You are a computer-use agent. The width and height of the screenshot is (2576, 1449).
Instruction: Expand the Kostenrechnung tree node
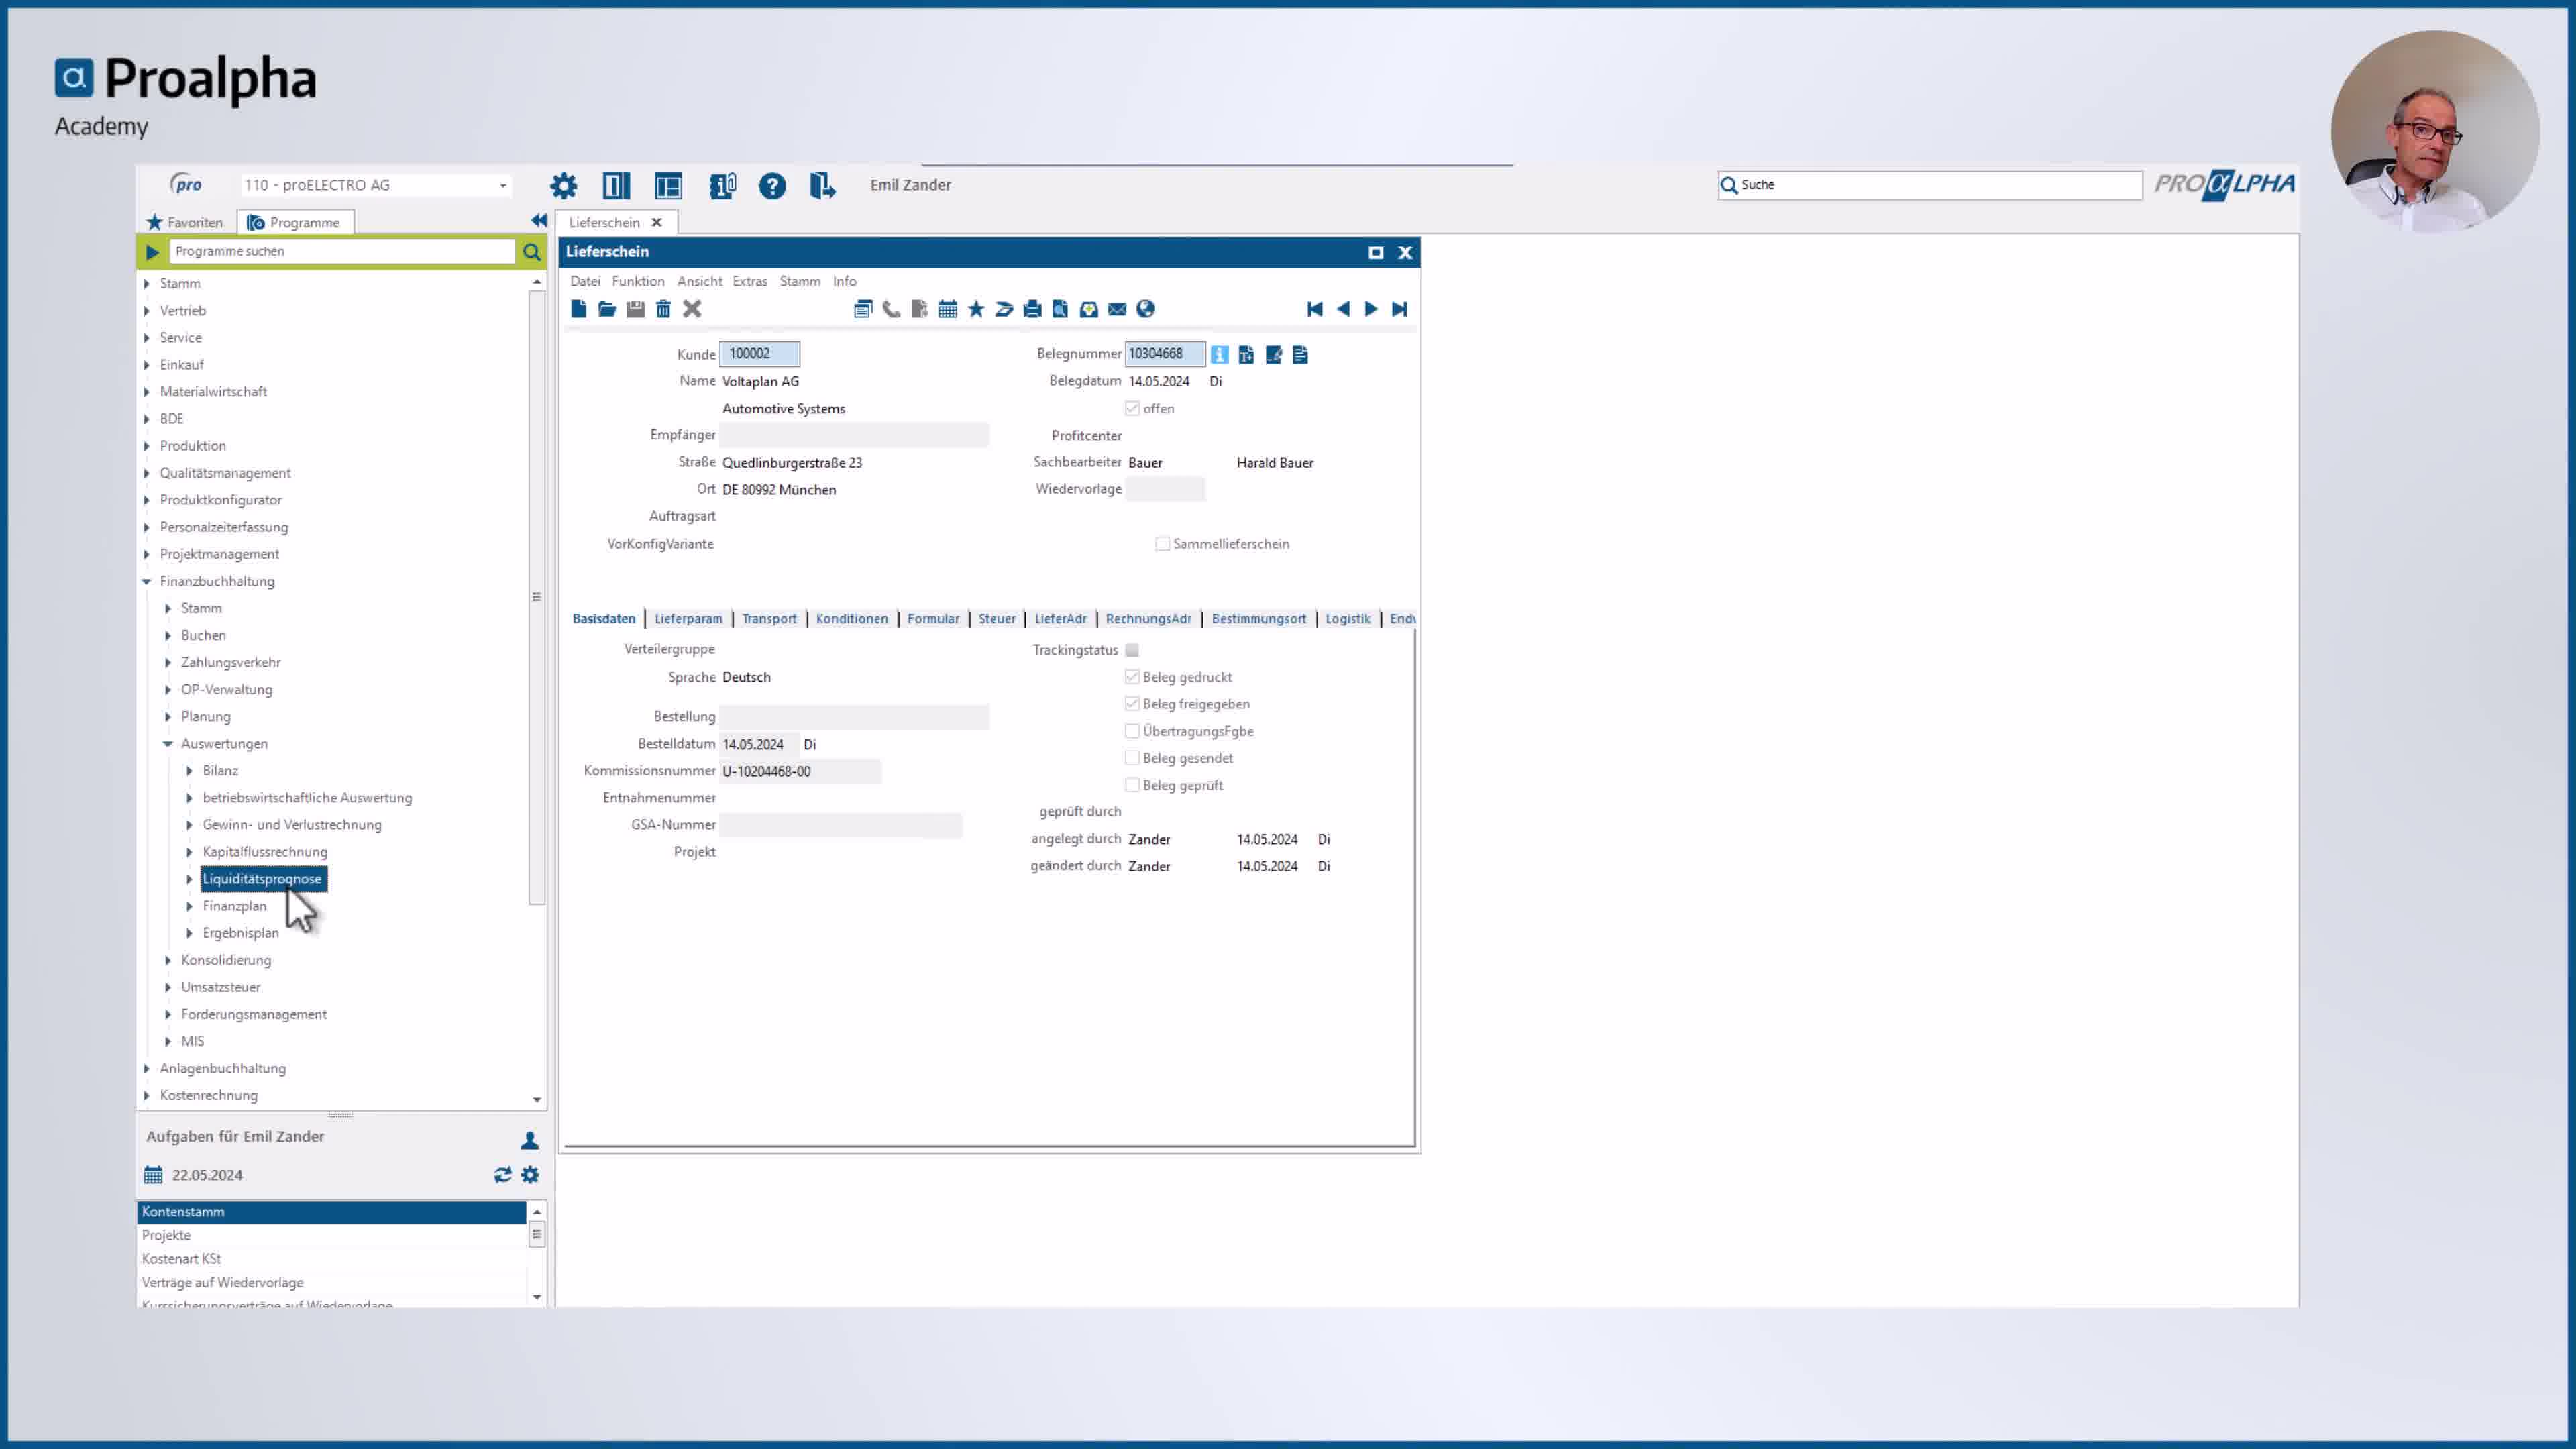point(147,1096)
